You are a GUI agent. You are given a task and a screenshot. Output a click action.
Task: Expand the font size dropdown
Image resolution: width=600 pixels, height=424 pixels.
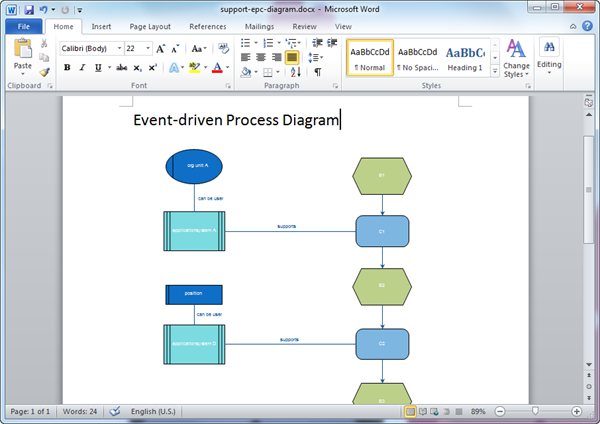[147, 48]
